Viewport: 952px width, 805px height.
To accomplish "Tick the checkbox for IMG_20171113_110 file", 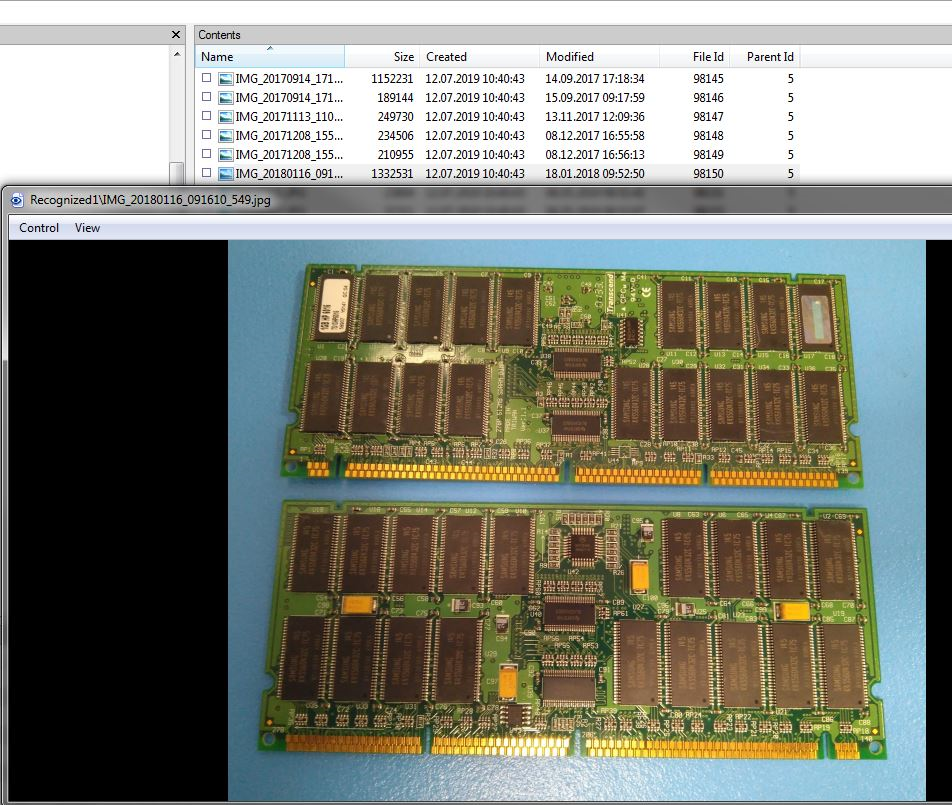I will tap(207, 116).
